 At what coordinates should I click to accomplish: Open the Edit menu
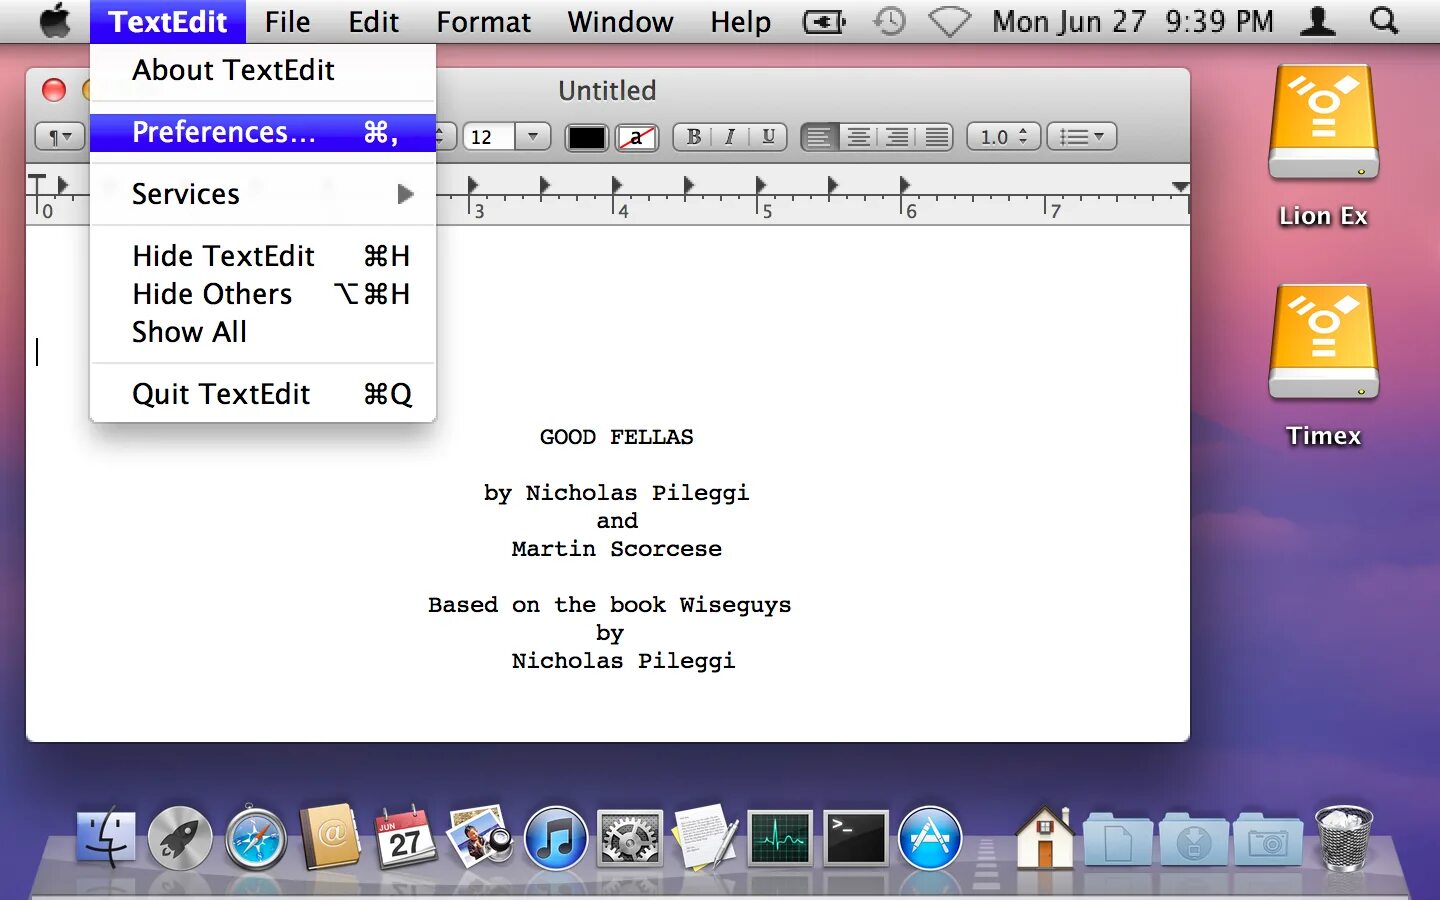click(x=373, y=21)
